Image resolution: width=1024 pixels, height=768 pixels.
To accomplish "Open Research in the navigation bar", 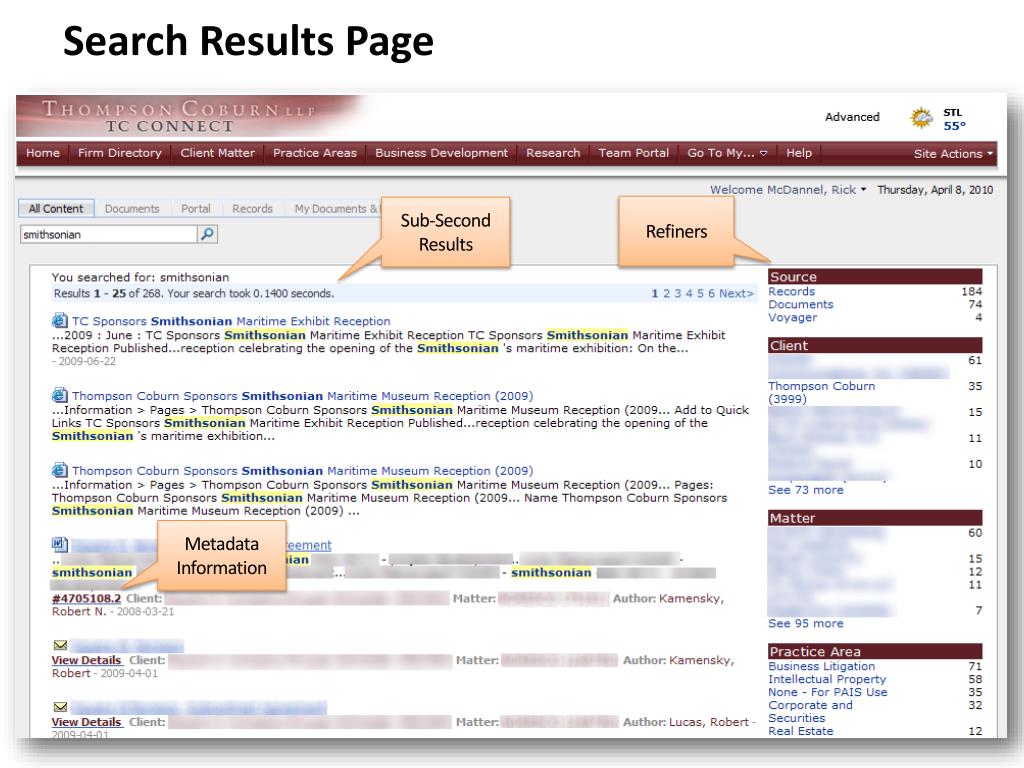I will 553,153.
